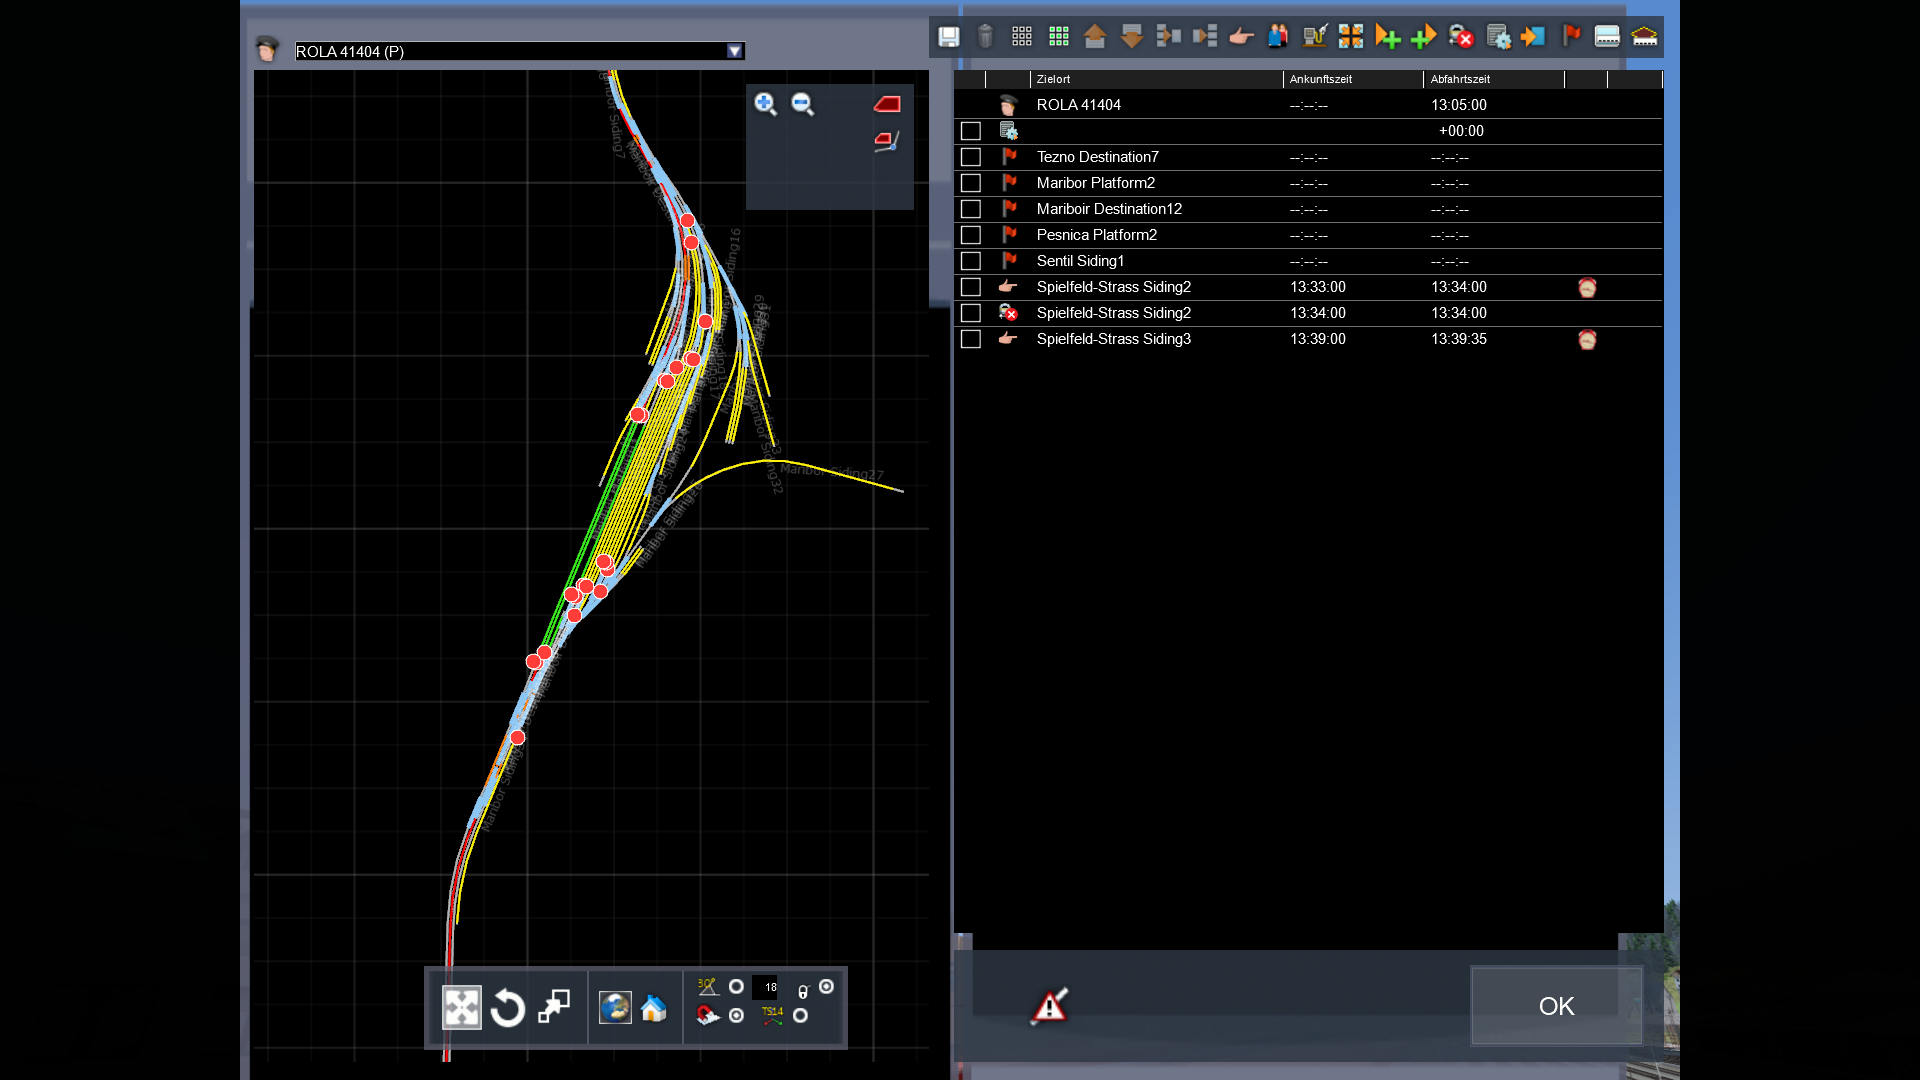
Task: Click the alarm clock on 13:33:00 row
Action: point(1587,288)
